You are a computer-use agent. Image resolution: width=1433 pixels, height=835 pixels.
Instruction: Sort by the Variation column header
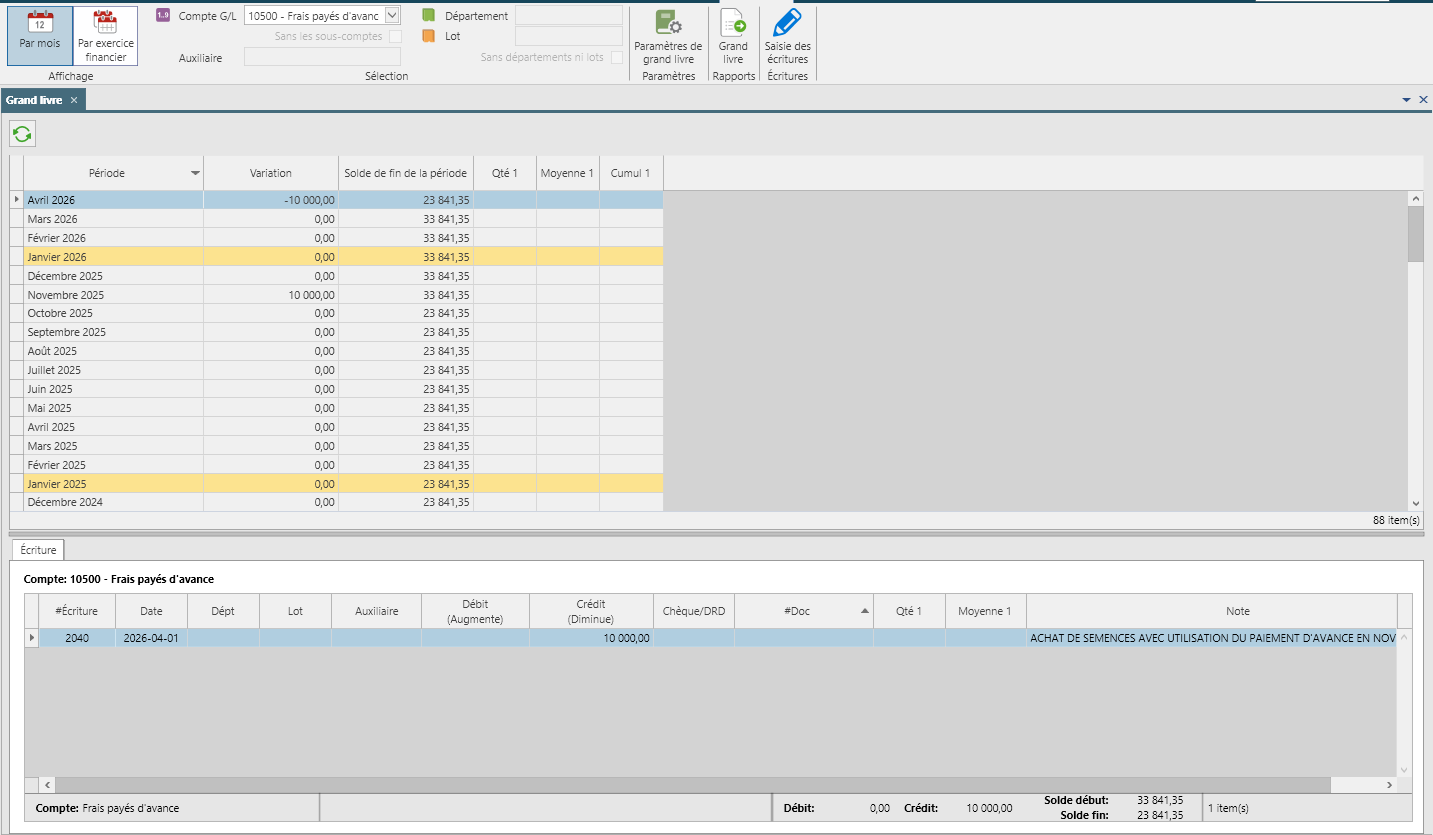[x=271, y=173]
